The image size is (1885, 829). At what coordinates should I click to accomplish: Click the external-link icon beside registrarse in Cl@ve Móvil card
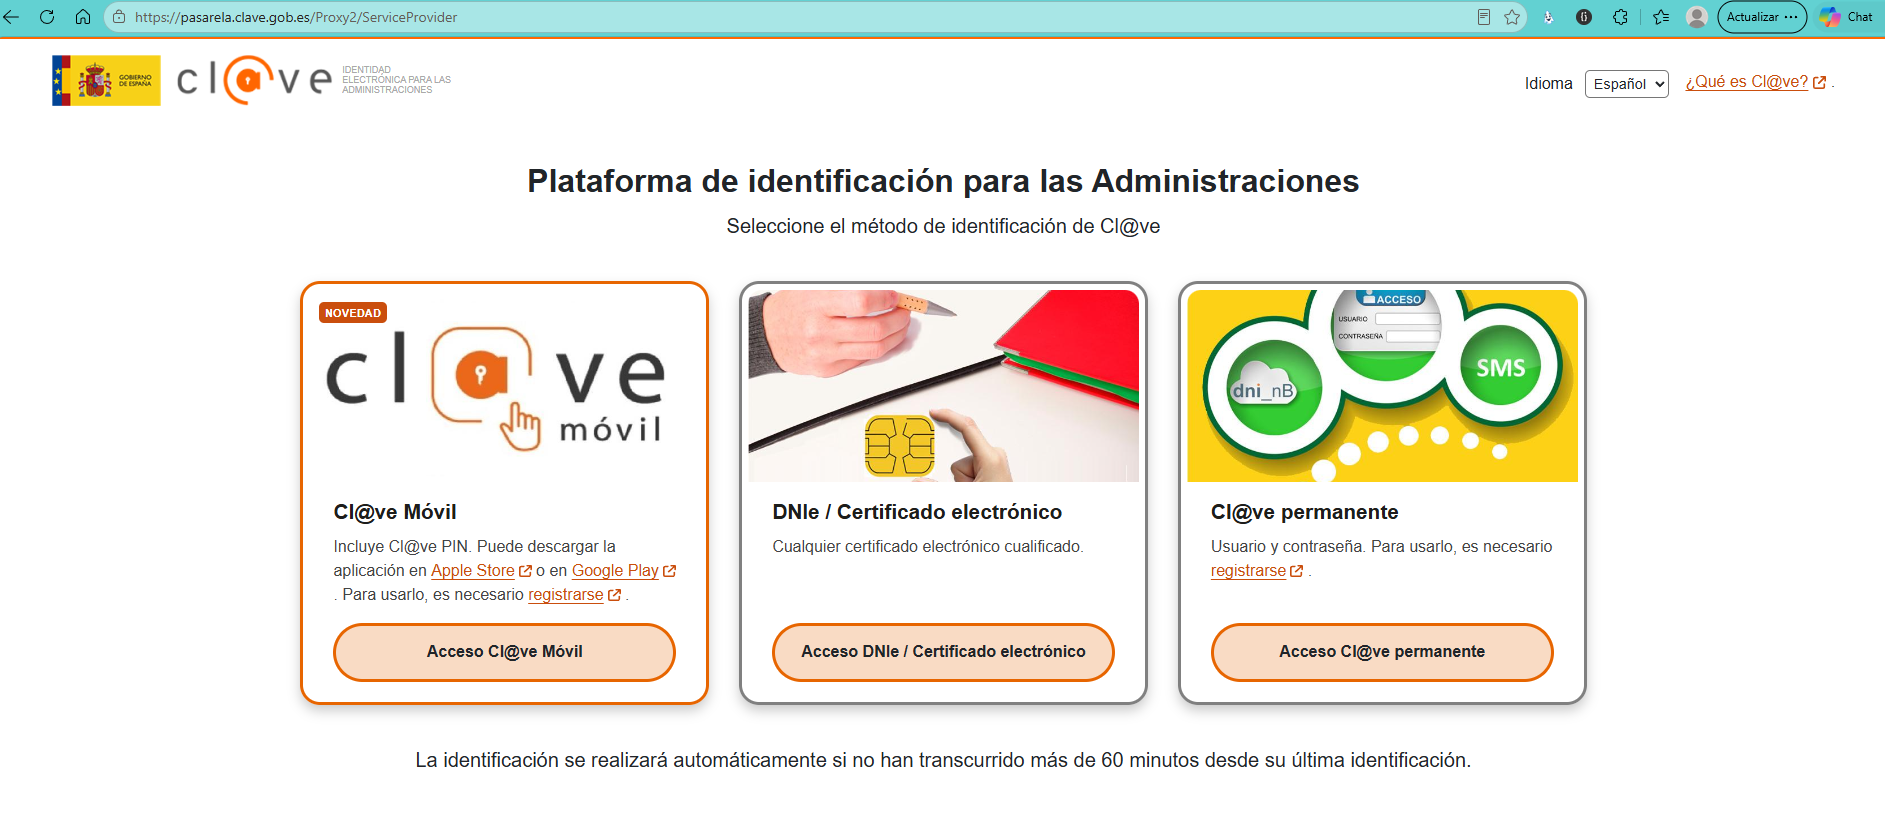point(614,595)
